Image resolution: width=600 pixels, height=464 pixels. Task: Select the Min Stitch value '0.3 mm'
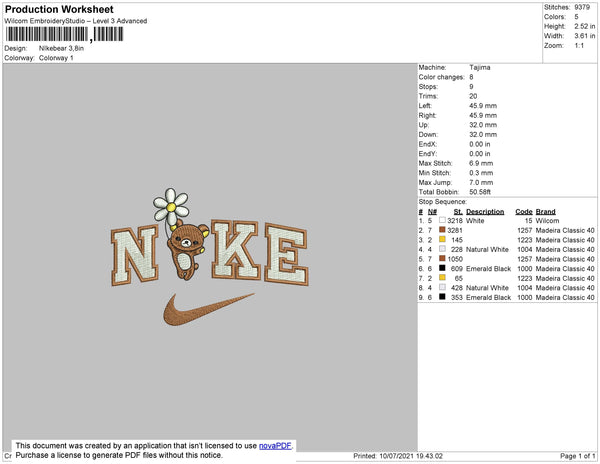click(481, 173)
